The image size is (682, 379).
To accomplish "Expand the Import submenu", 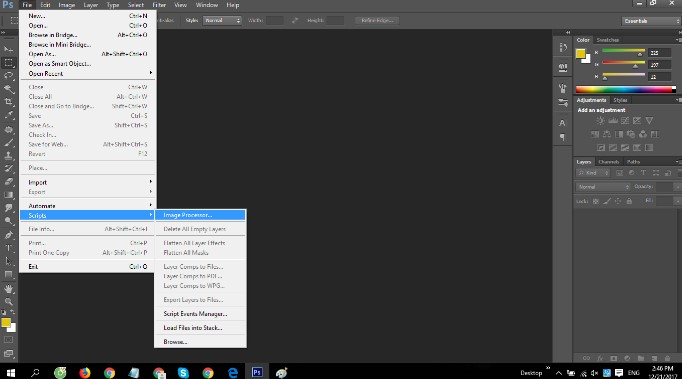I will coord(87,182).
